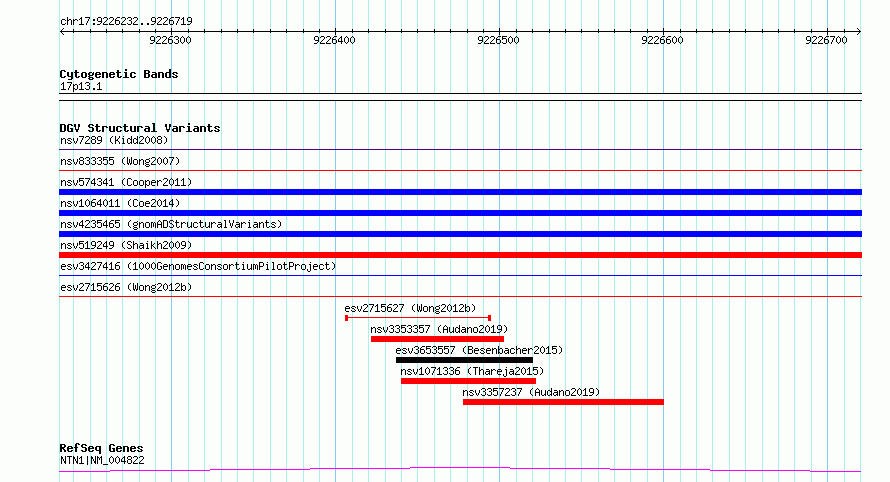This screenshot has height=482, width=890.
Task: Click the red nsv3357237 variant bar
Action: coord(563,402)
